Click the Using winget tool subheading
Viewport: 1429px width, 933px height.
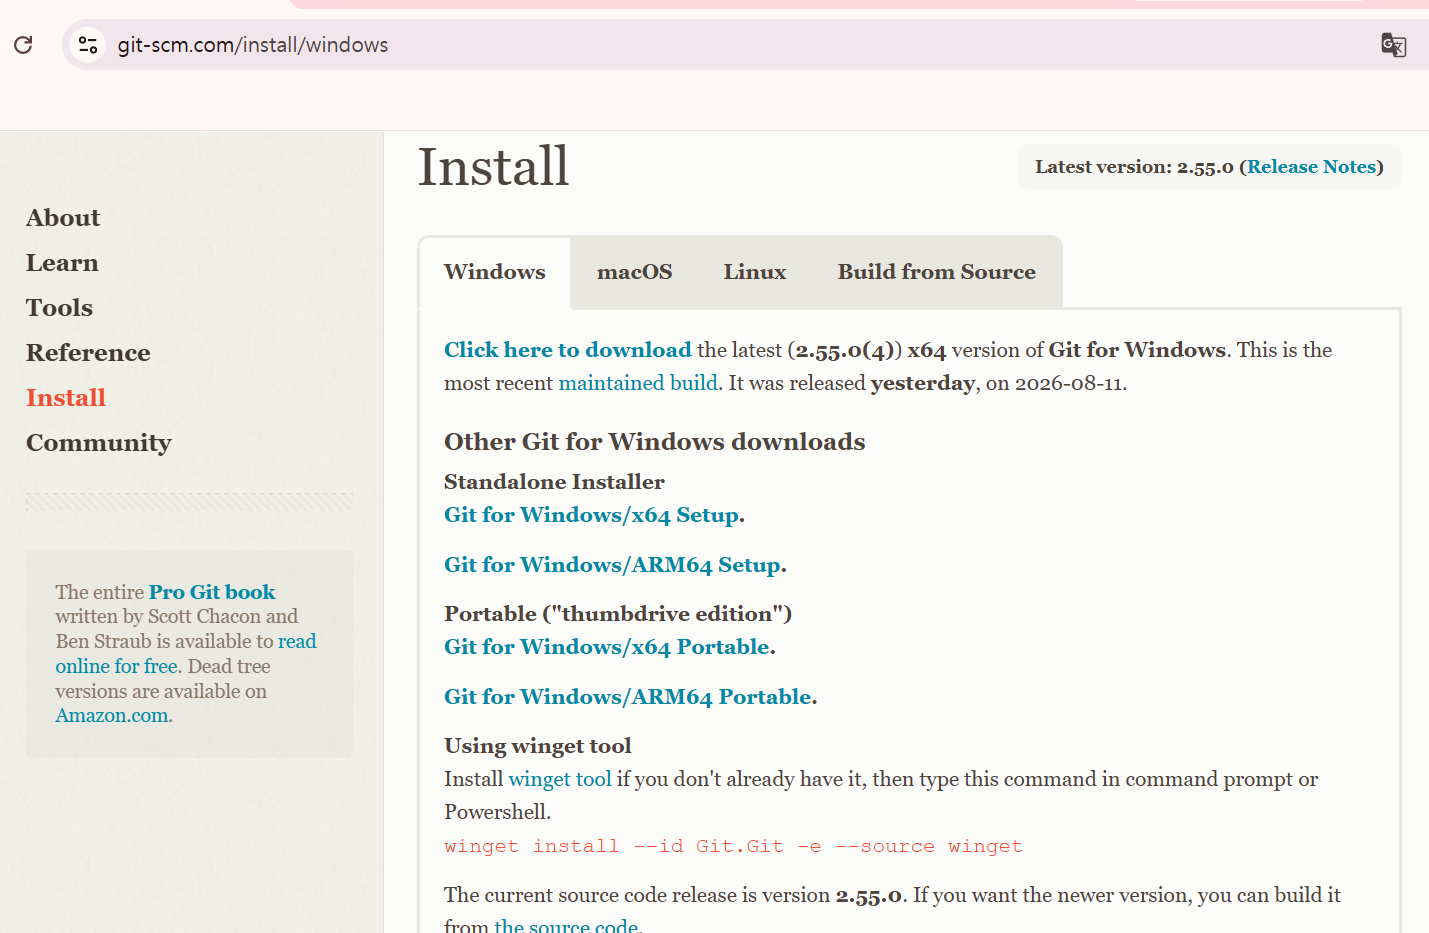538,746
